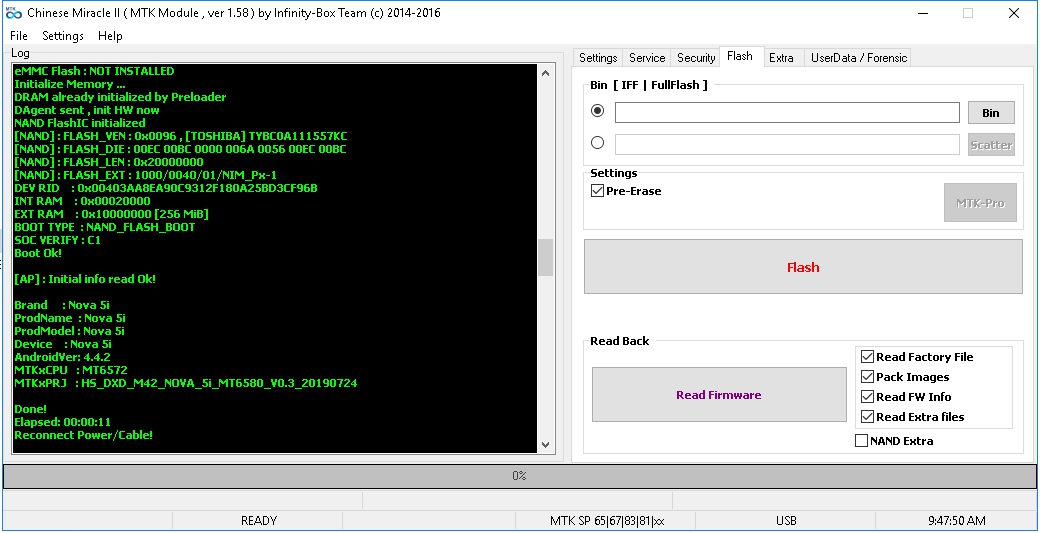Select the Flash tab

pyautogui.click(x=740, y=56)
